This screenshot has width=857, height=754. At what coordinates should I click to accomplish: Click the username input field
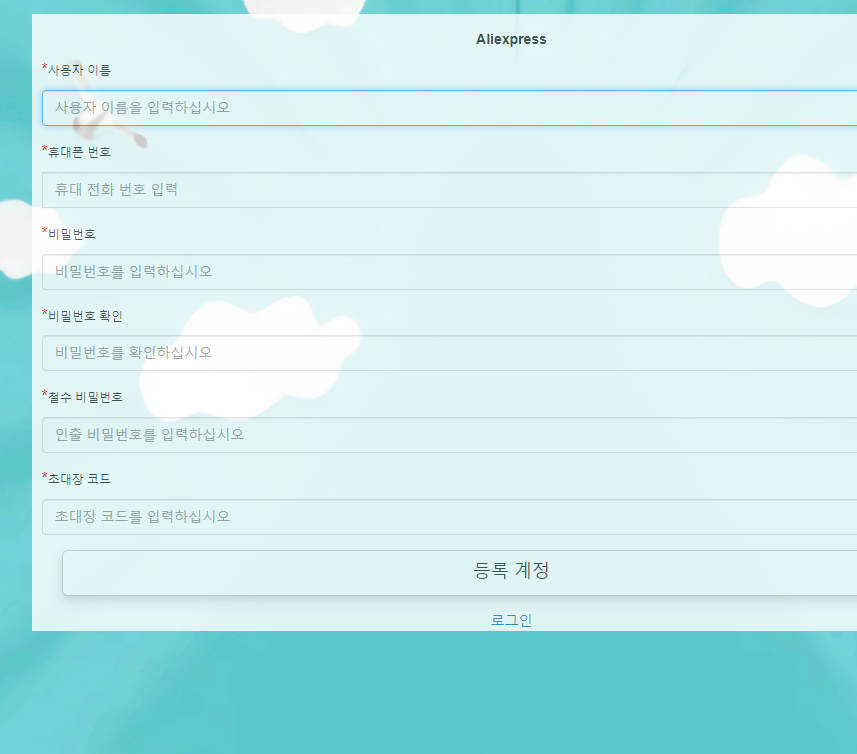coord(449,108)
